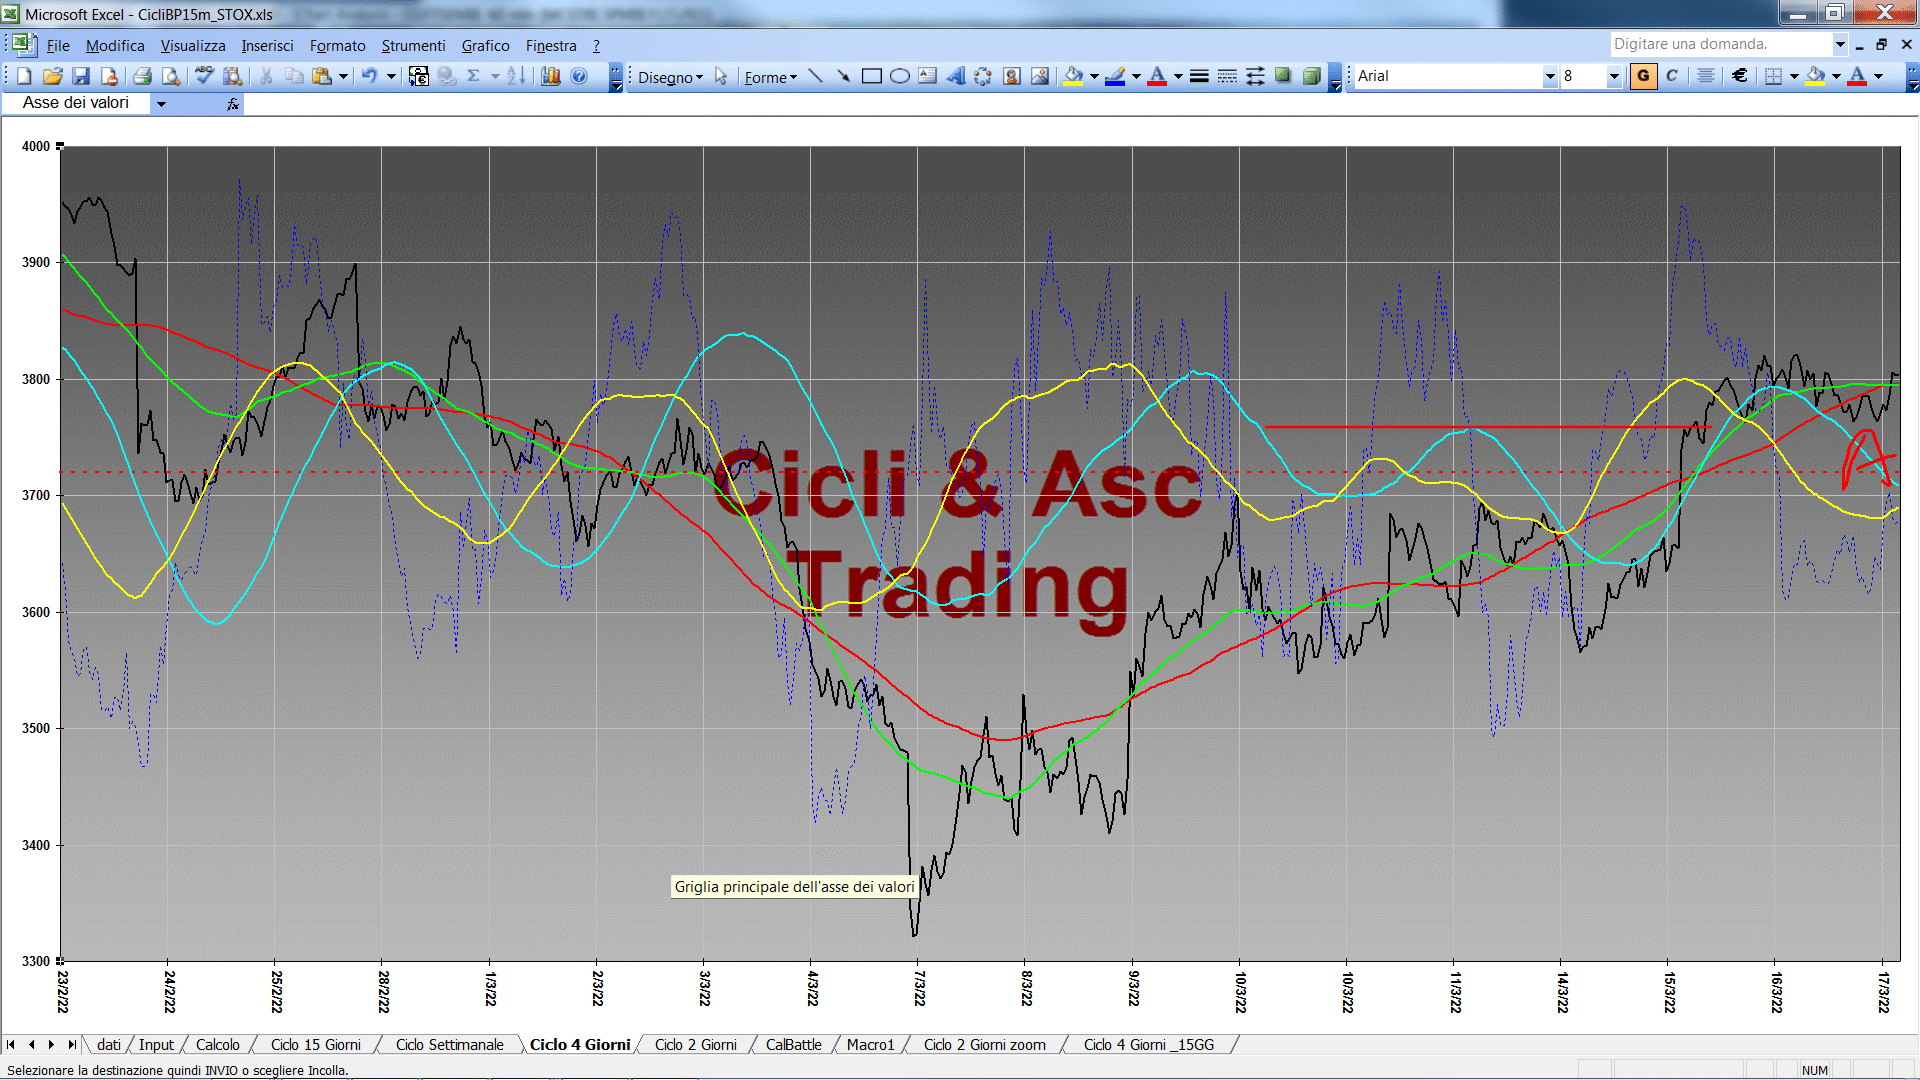Click the AutoSum sigma icon

coord(474,76)
